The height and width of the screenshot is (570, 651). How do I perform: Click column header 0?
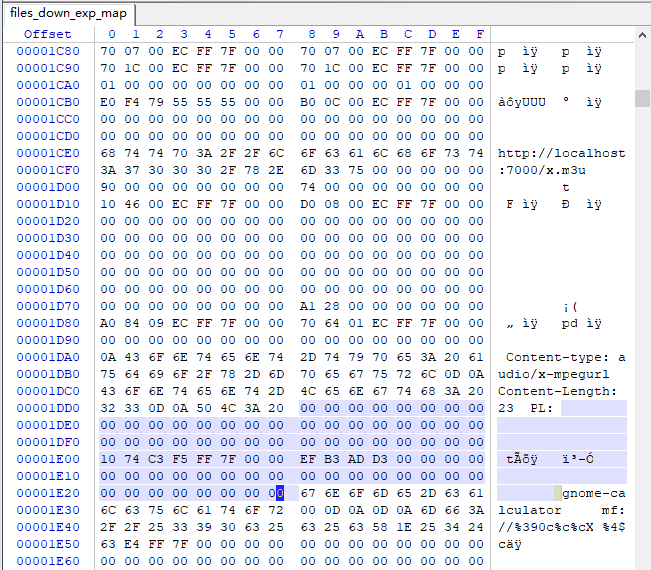click(112, 34)
